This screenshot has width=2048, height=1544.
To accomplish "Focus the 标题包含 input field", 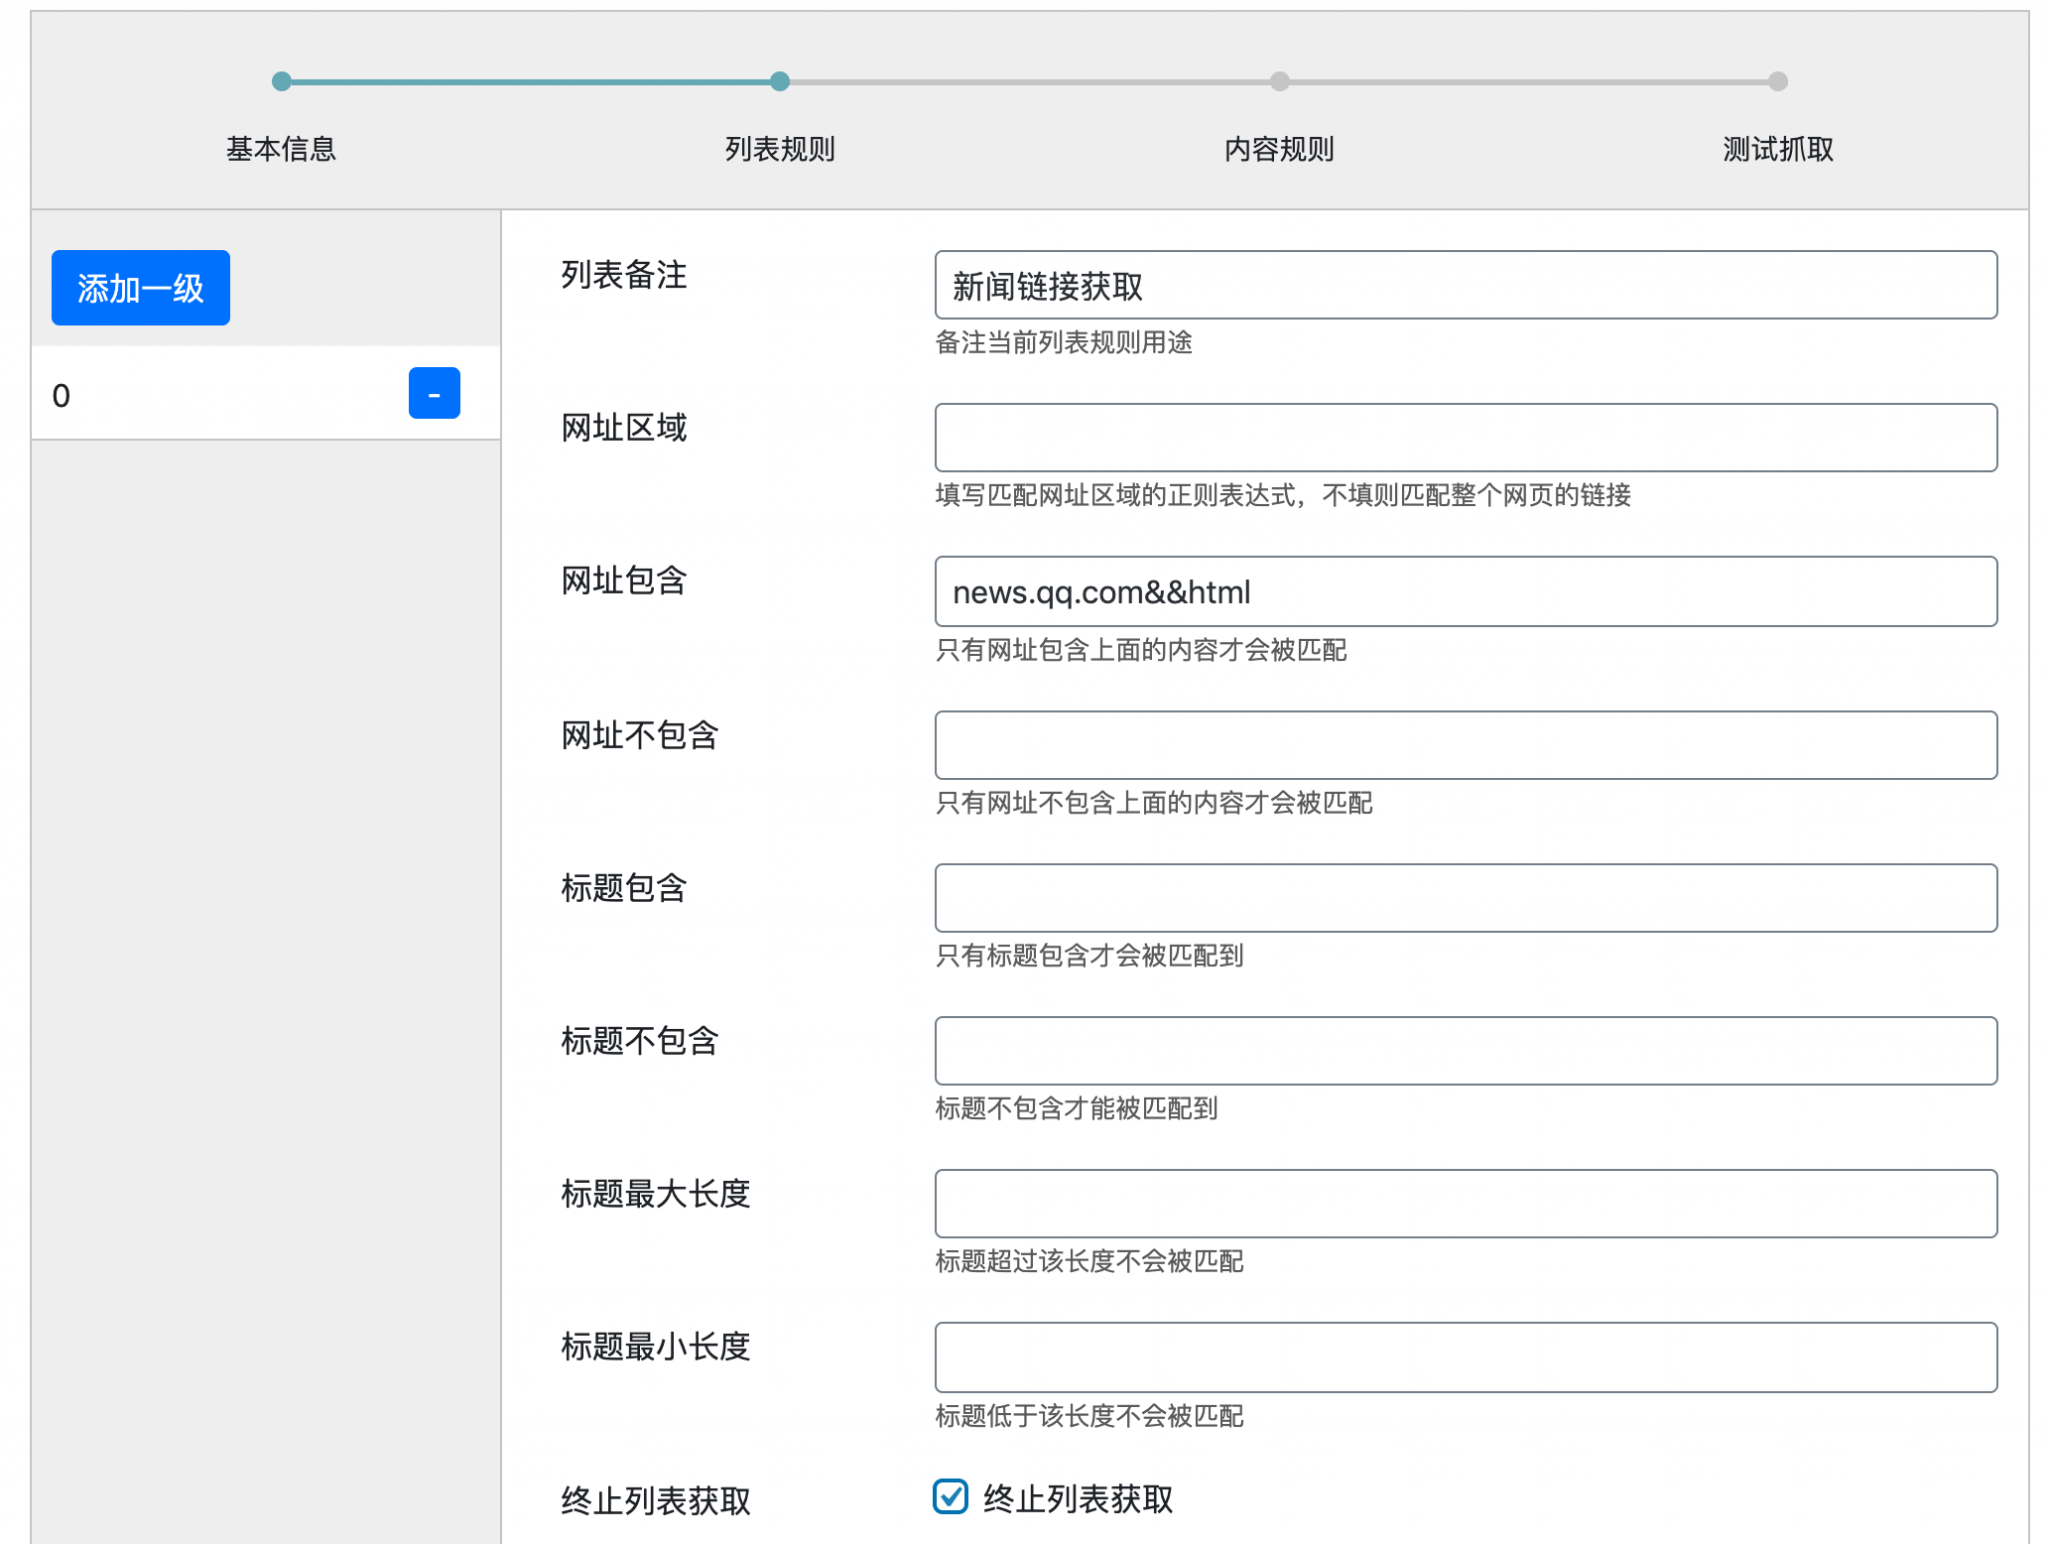I will [x=1466, y=898].
